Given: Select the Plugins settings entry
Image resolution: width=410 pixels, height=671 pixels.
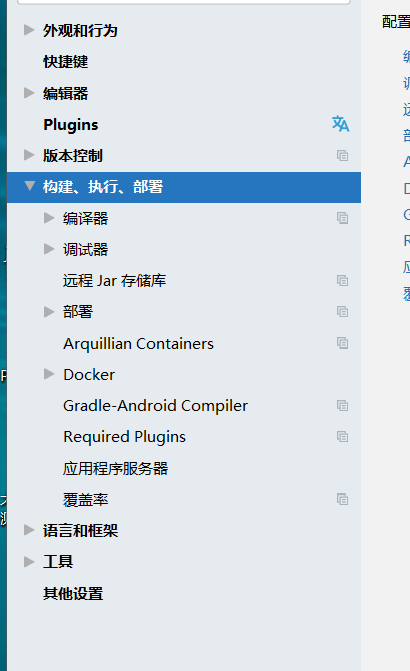Looking at the screenshot, I should point(71,125).
